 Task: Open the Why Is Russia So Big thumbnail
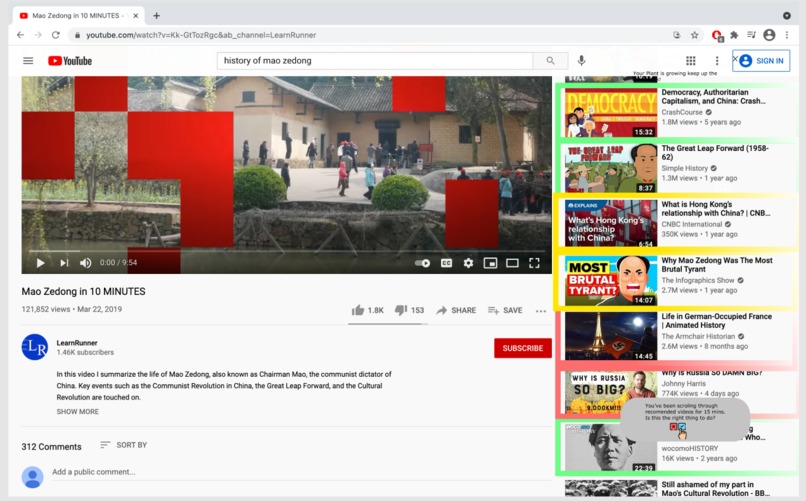(611, 392)
